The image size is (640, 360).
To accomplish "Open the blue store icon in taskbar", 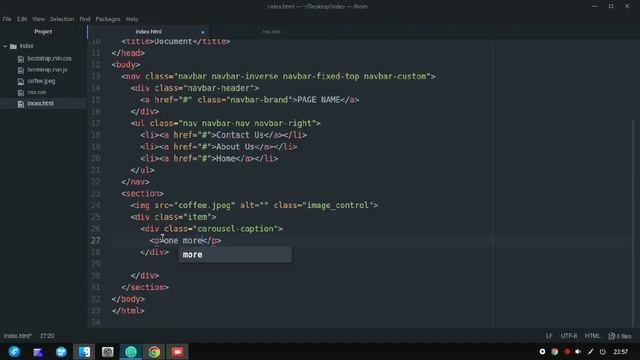I will pos(61,352).
